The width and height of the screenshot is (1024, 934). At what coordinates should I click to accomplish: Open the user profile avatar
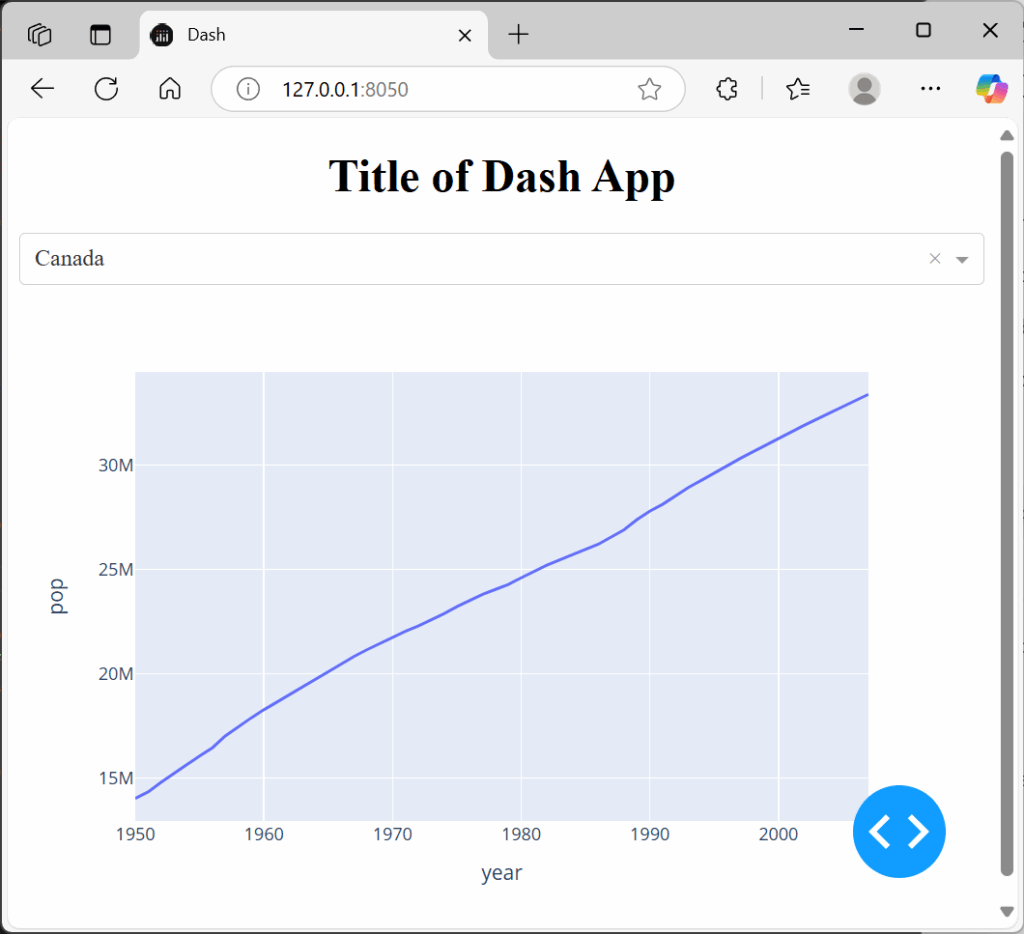pos(864,89)
